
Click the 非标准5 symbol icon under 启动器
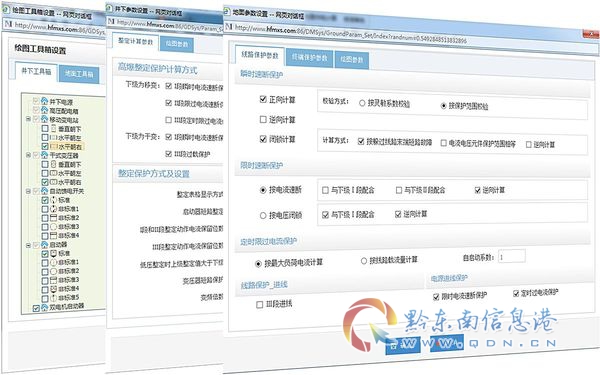click(54, 298)
